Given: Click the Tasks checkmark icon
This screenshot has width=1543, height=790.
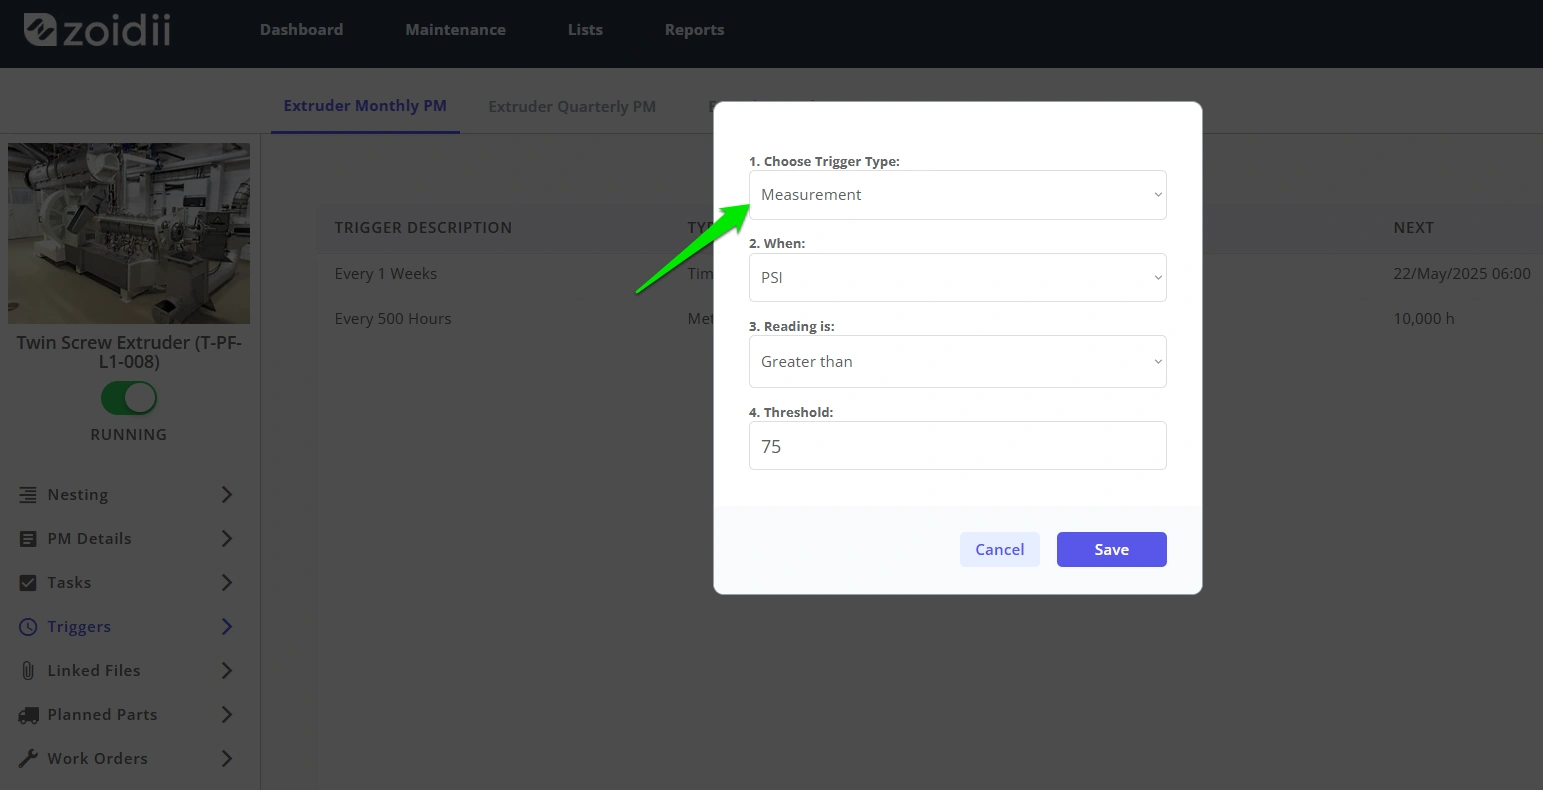Looking at the screenshot, I should (28, 582).
